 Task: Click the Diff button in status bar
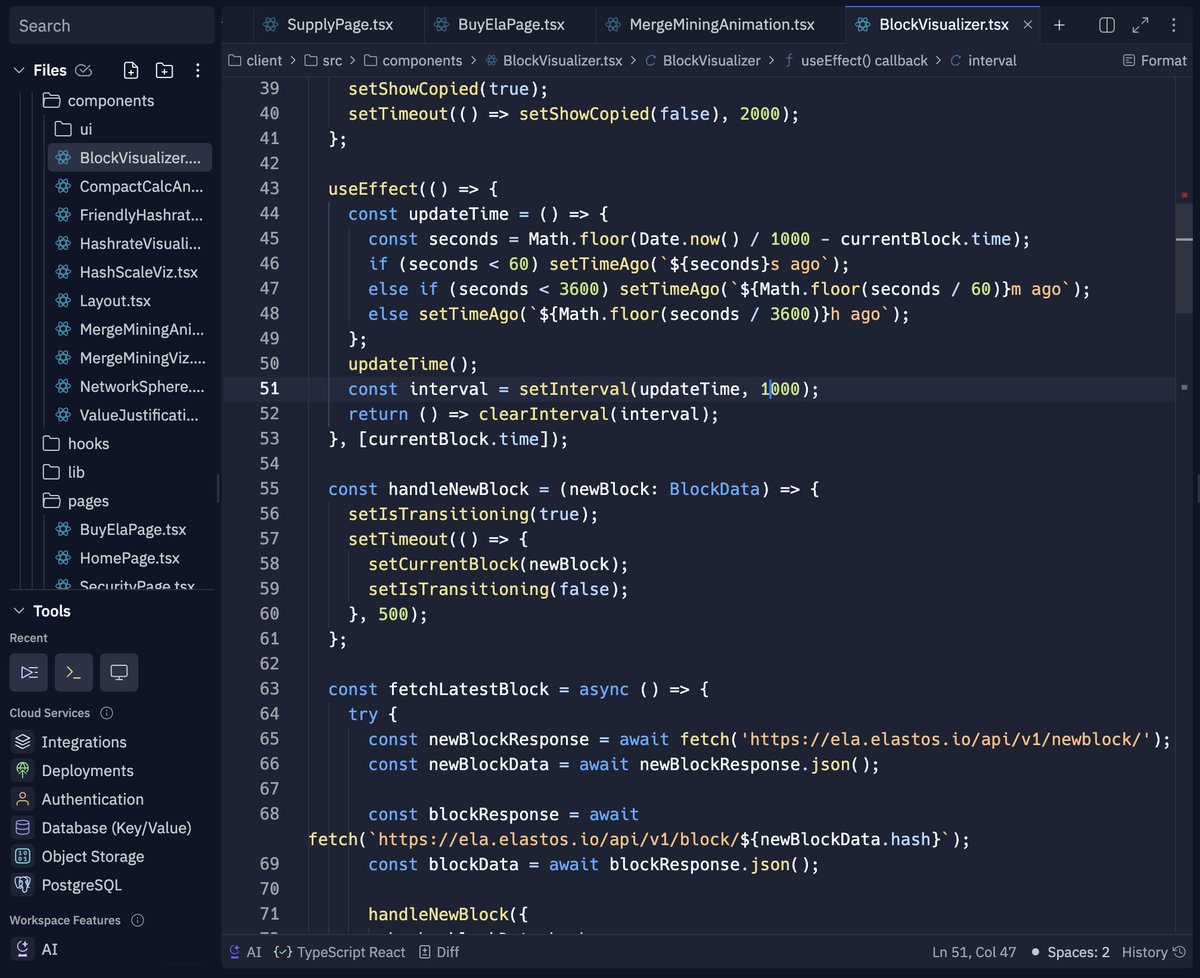click(x=439, y=952)
